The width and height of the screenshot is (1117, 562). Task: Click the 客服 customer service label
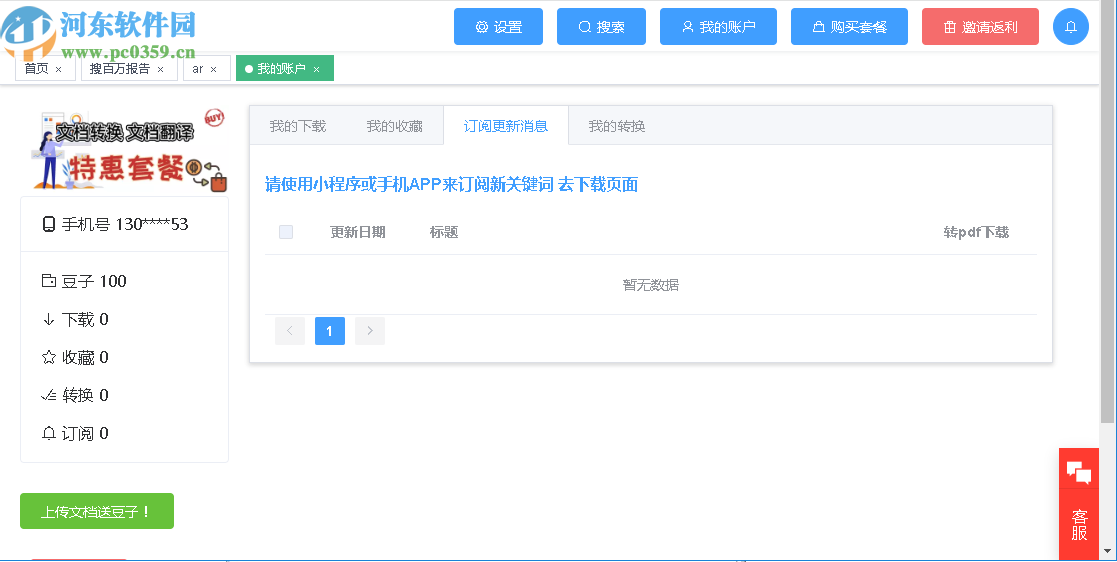click(1079, 525)
